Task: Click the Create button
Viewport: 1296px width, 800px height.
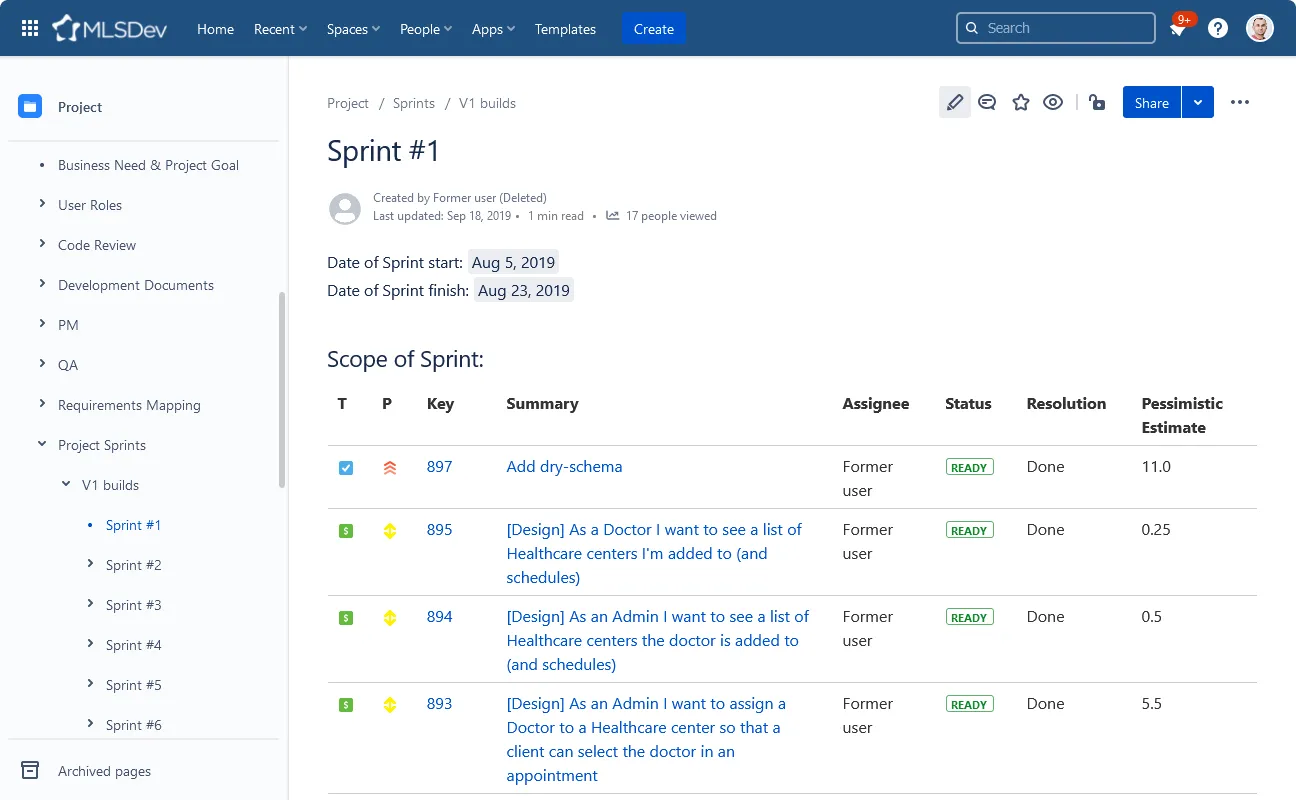Action: click(x=653, y=29)
